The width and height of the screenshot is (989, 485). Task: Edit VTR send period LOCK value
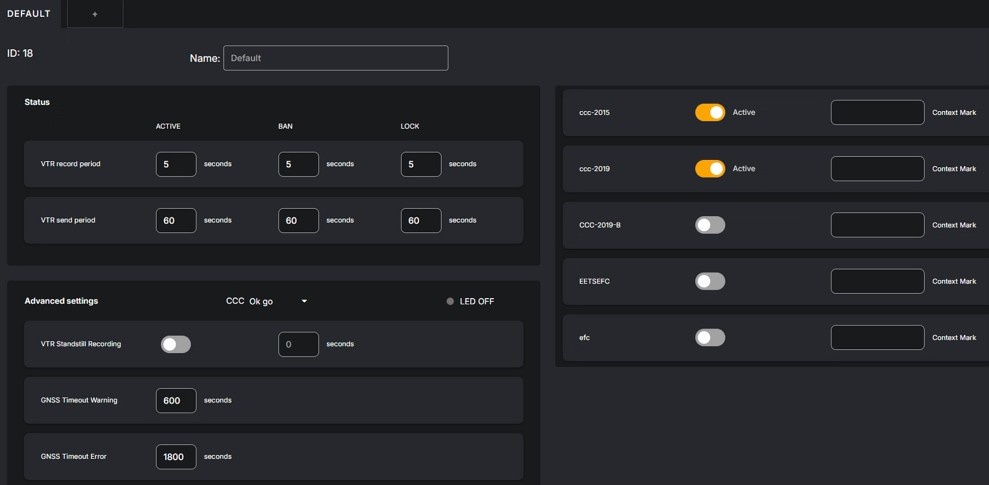(421, 221)
